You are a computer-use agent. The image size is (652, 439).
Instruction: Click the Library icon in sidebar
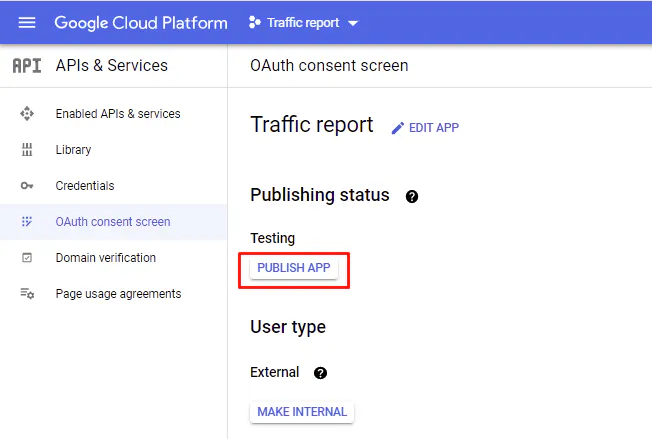pos(27,150)
